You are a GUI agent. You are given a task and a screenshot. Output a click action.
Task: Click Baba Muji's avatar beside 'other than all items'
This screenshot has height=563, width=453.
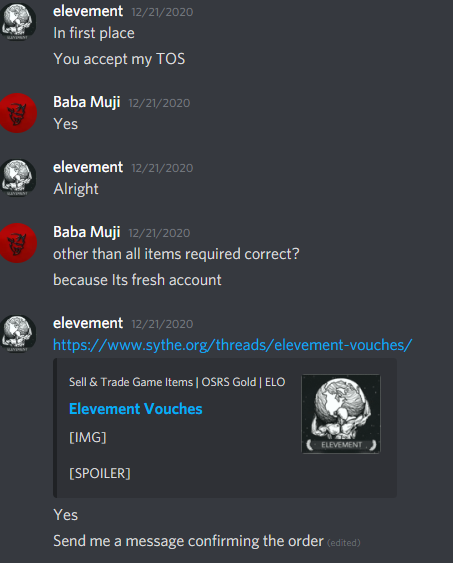tap(18, 243)
